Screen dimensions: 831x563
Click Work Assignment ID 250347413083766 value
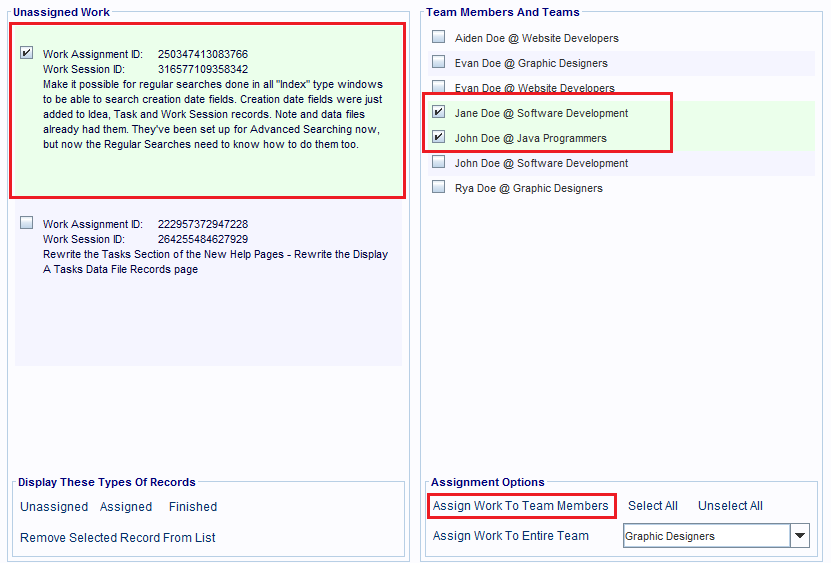point(203,54)
